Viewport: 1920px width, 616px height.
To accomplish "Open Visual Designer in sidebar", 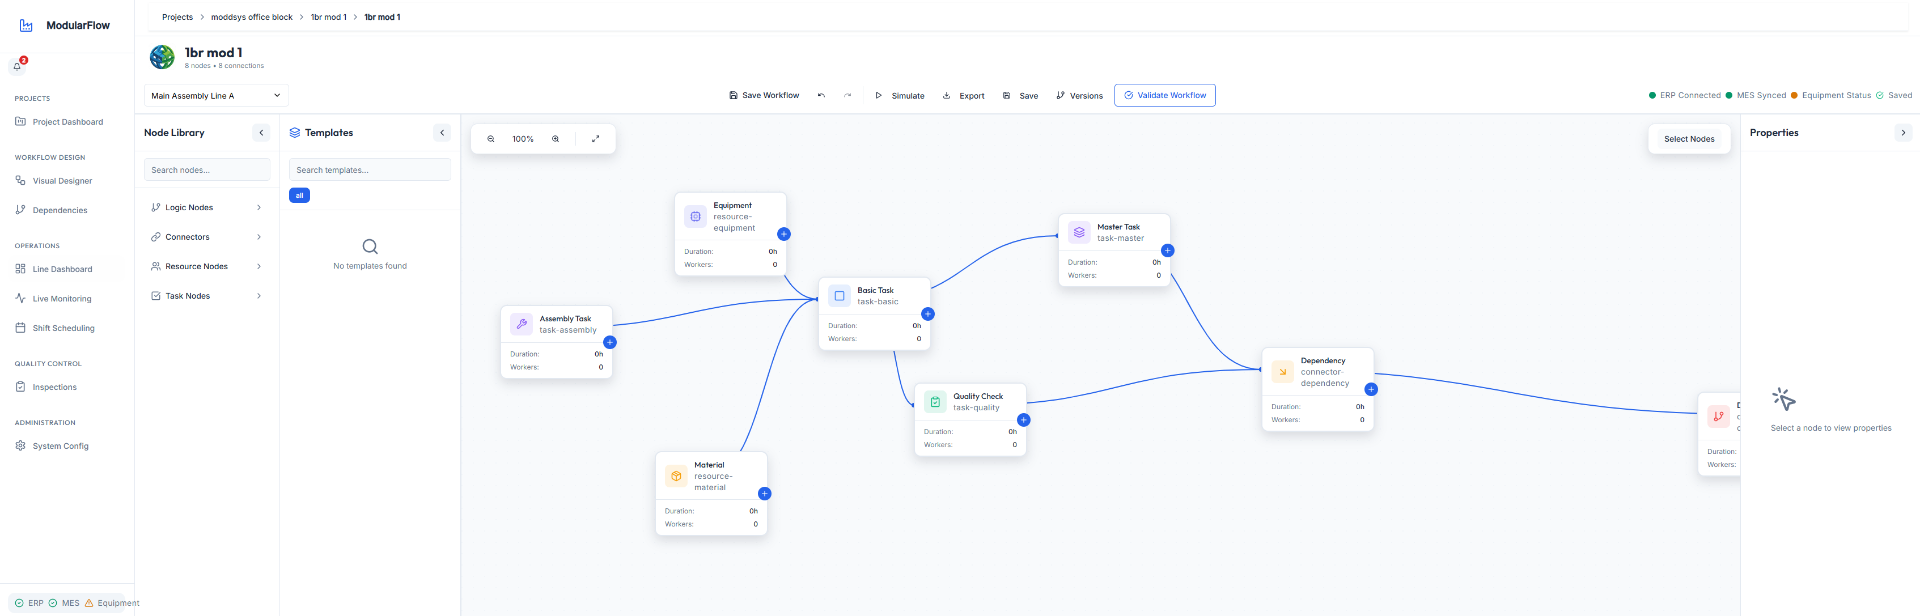I will coord(62,181).
